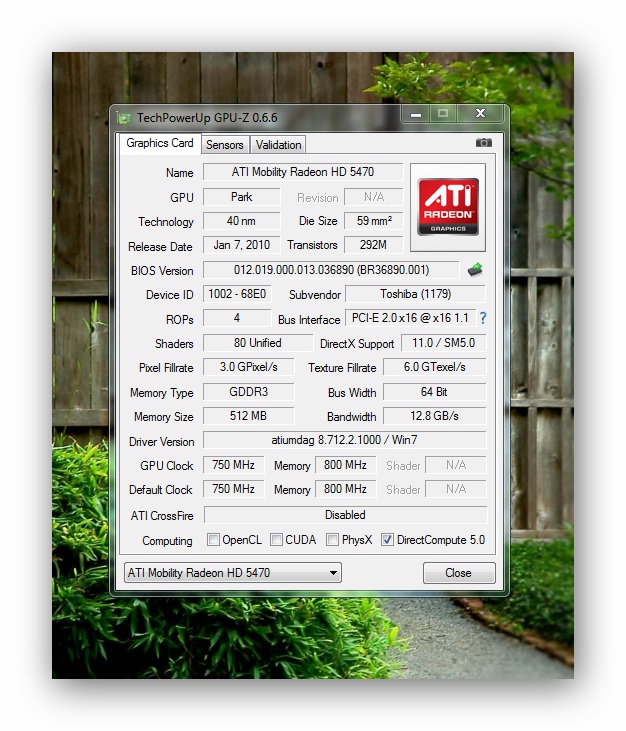Click the Transistors field 292M
The image size is (626, 731).
coord(374,245)
